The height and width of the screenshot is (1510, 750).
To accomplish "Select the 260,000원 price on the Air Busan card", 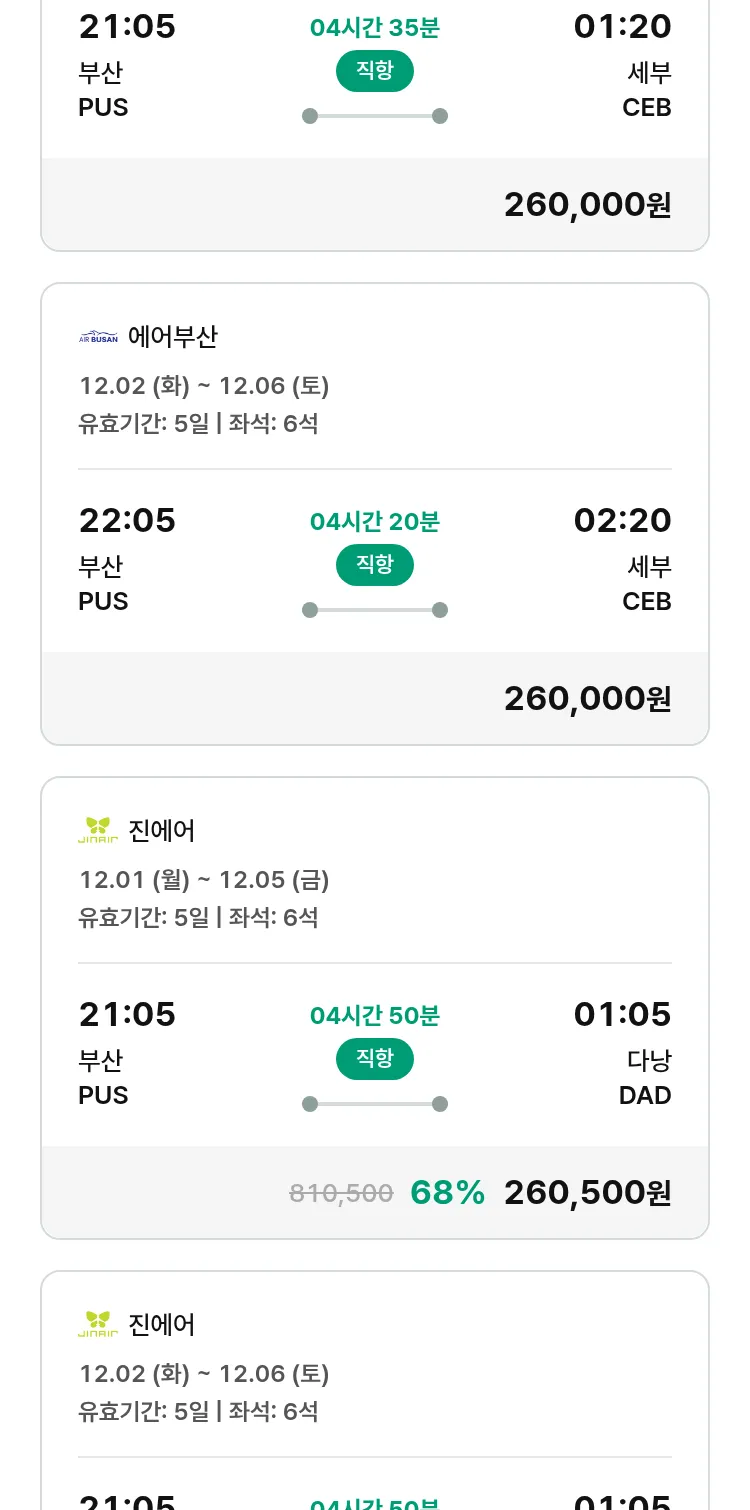I will (x=587, y=698).
